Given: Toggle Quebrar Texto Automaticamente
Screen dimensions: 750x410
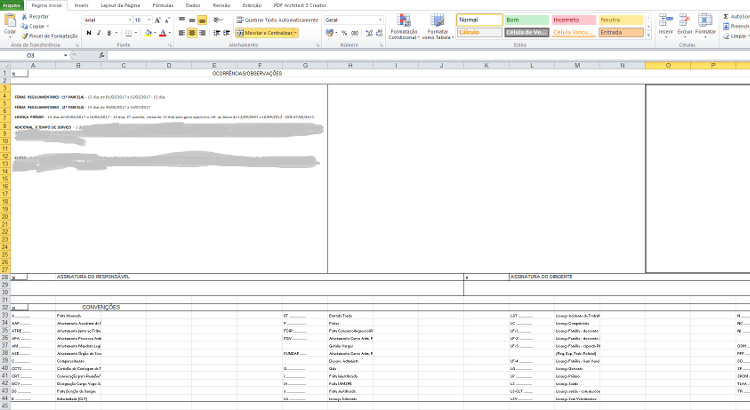Looking at the screenshot, I should pyautogui.click(x=277, y=20).
